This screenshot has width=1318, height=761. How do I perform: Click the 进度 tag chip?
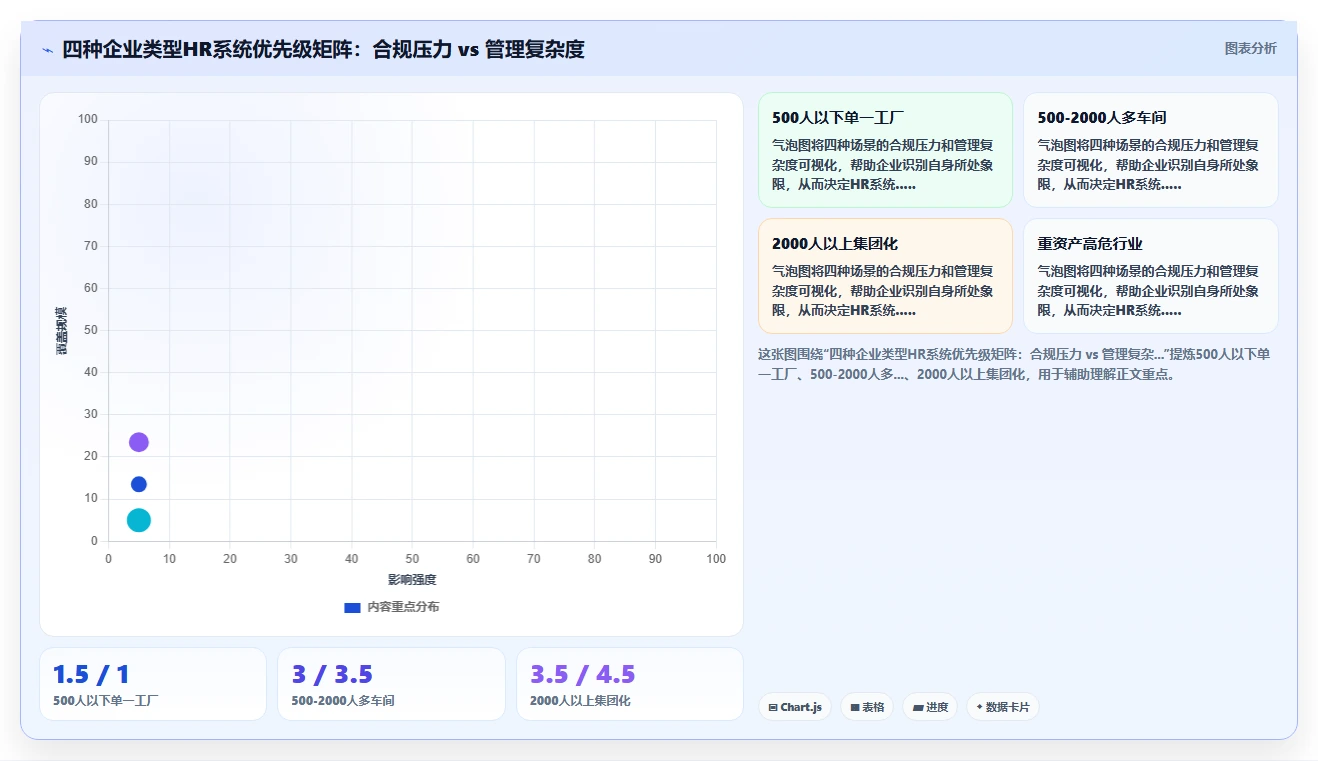pyautogui.click(x=930, y=707)
